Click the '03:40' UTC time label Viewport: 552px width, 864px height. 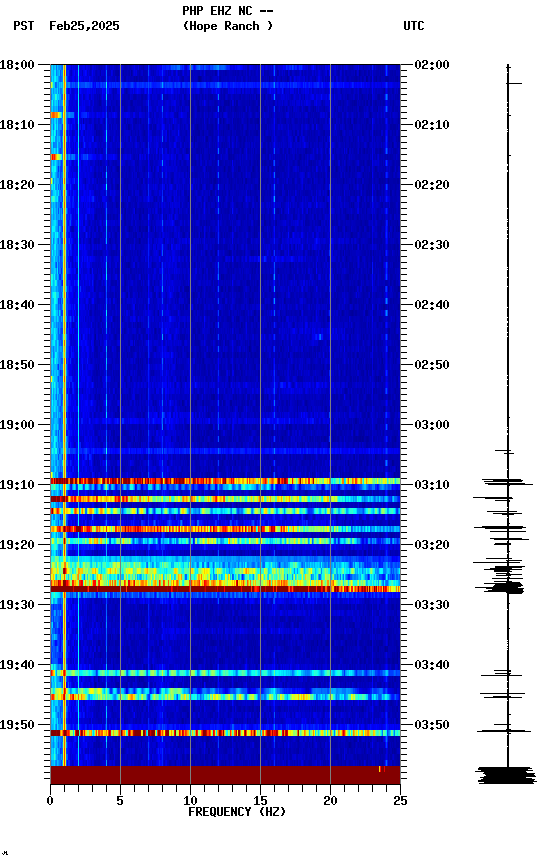(x=432, y=666)
